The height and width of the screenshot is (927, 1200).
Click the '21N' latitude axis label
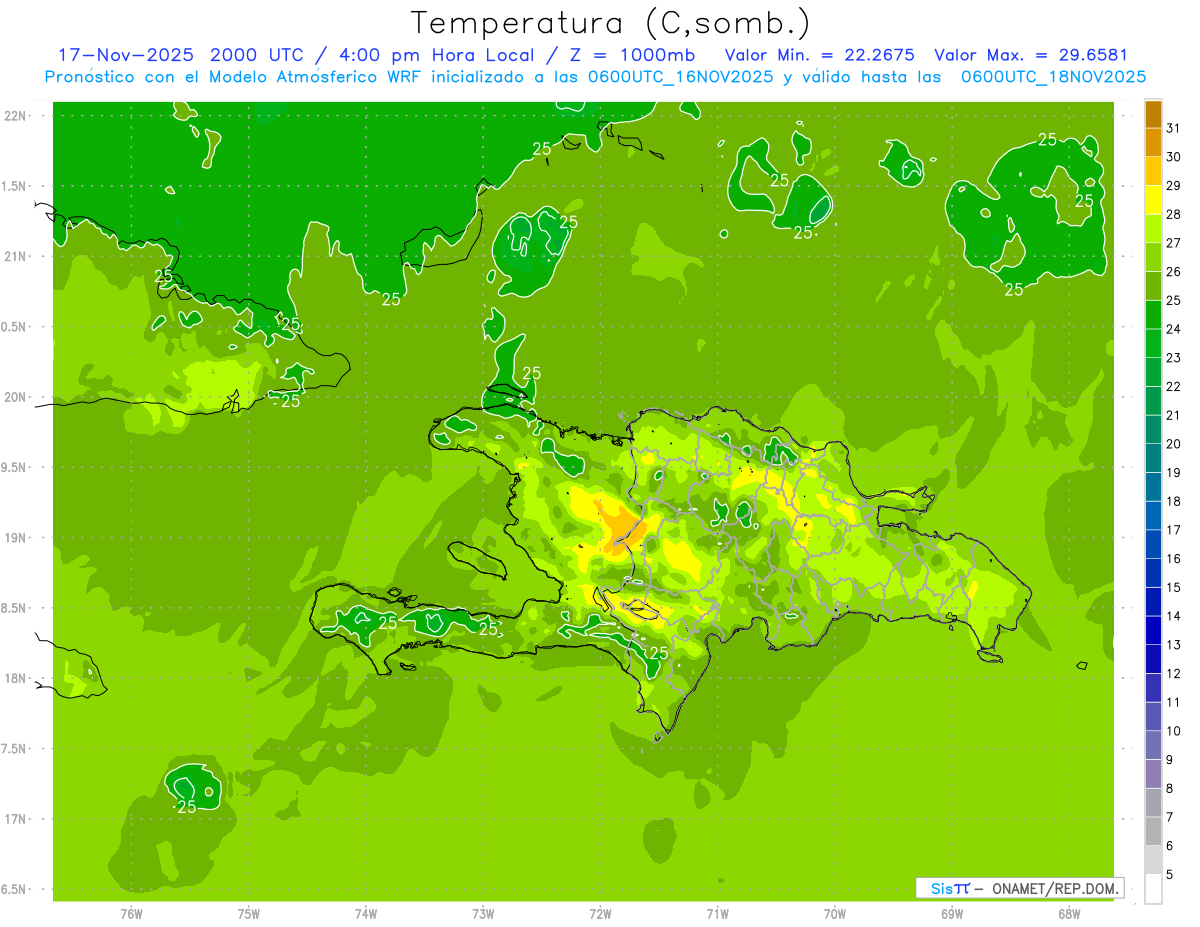coord(16,256)
